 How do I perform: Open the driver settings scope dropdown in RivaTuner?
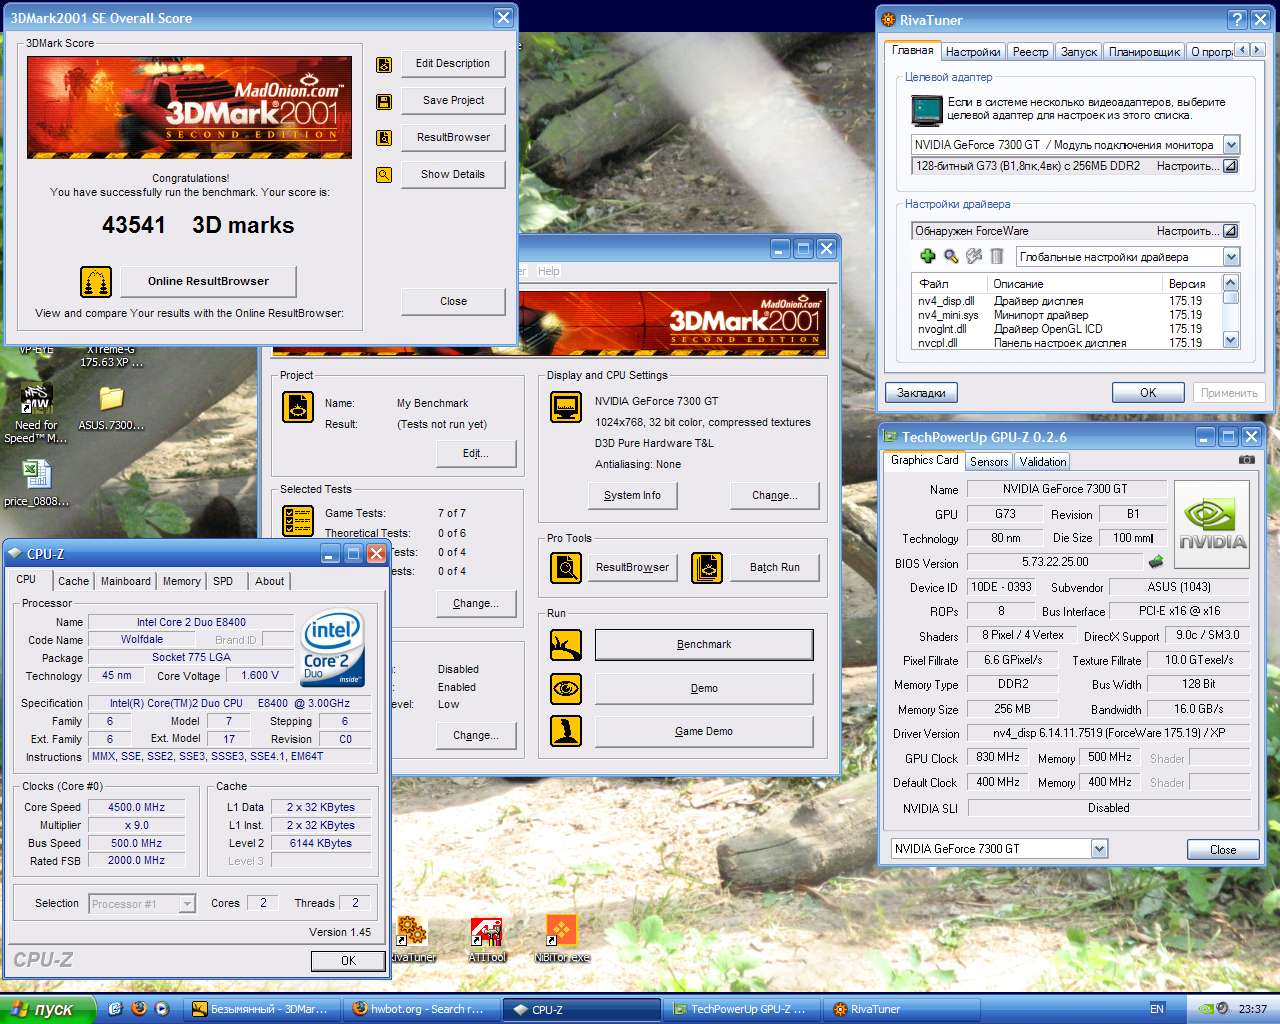tap(1231, 257)
